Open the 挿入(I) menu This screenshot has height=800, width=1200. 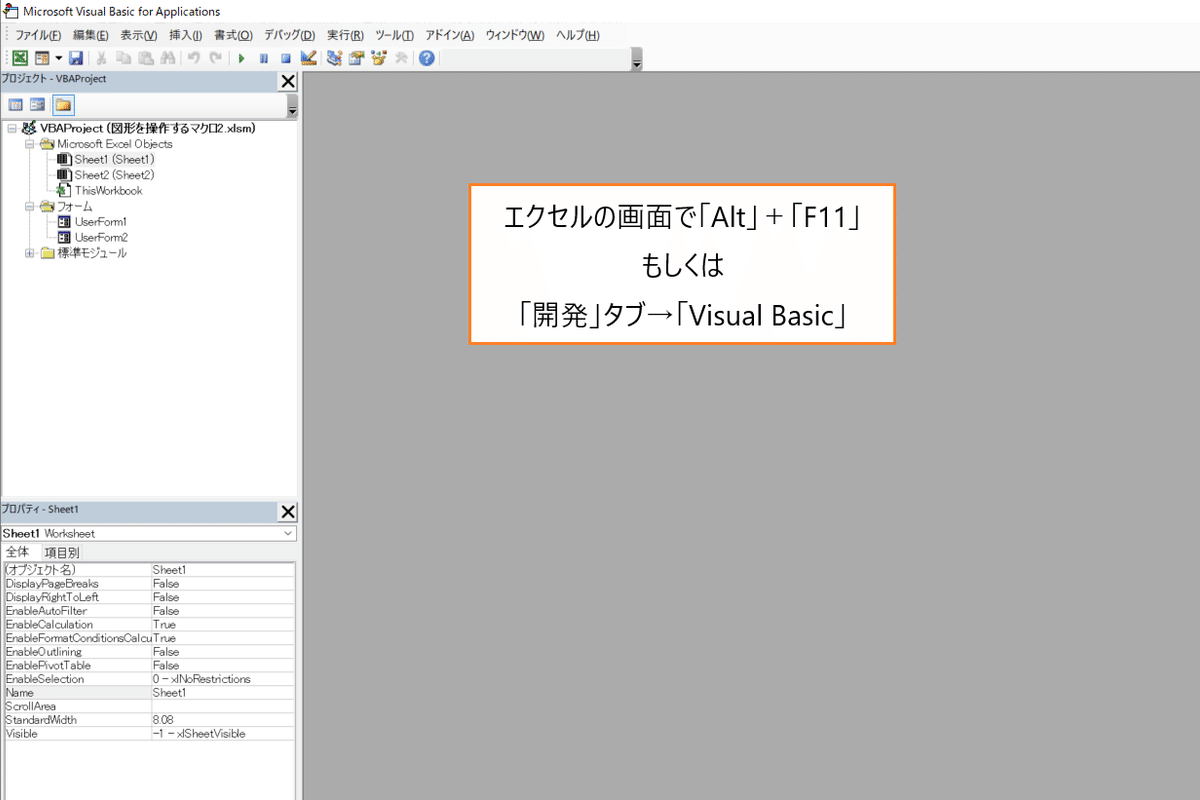[186, 35]
